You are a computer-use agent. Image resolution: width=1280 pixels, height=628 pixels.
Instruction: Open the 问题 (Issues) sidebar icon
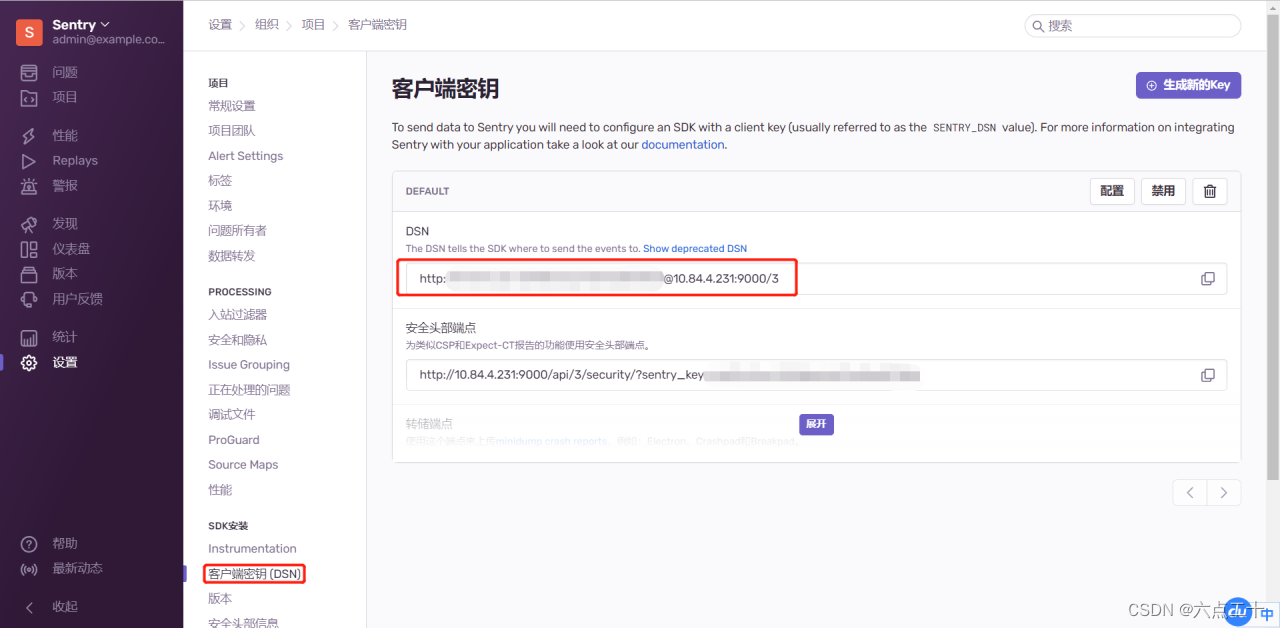[x=30, y=72]
